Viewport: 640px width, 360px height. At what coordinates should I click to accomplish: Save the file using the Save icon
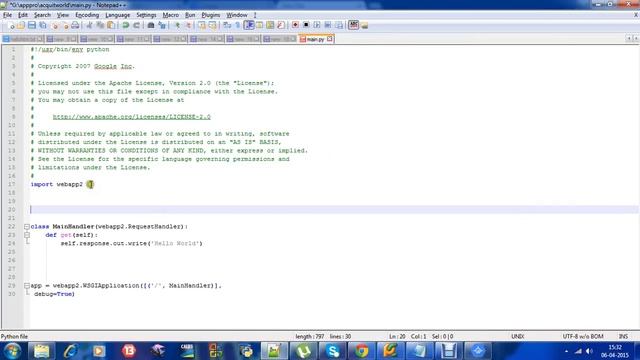(32, 25)
